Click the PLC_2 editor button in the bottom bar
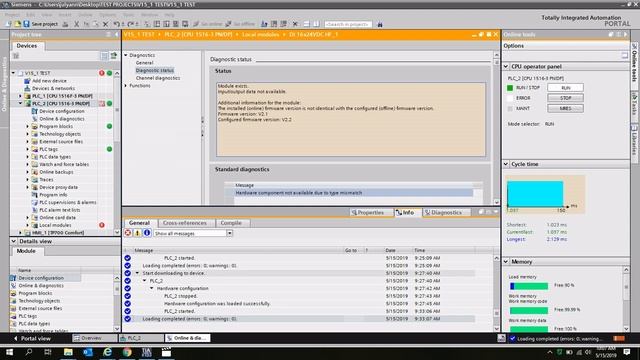 (141, 338)
